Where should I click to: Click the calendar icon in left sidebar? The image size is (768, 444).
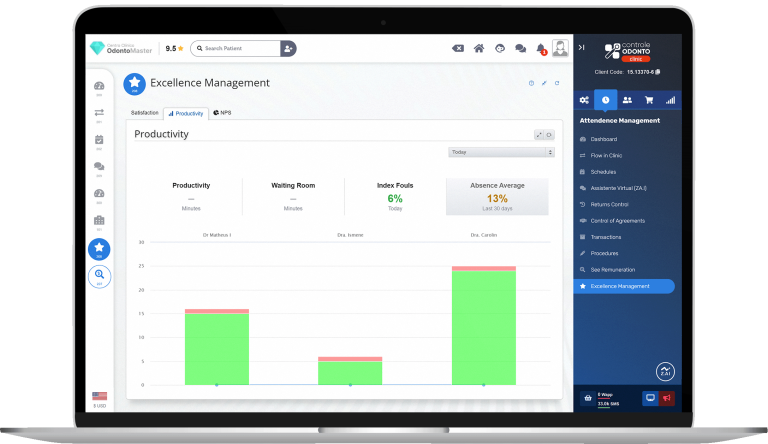(99, 140)
